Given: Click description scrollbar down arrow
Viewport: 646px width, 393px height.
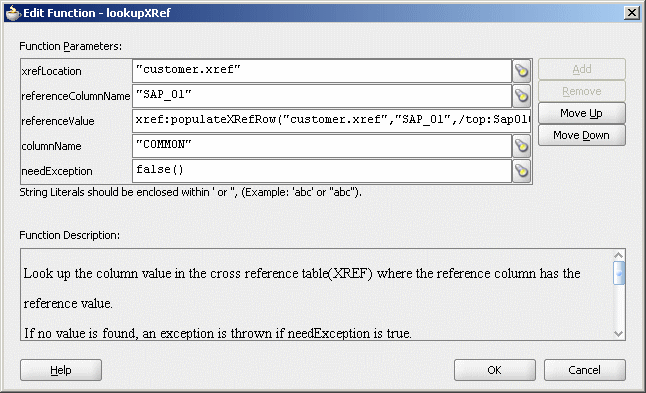Looking at the screenshot, I should 618,334.
